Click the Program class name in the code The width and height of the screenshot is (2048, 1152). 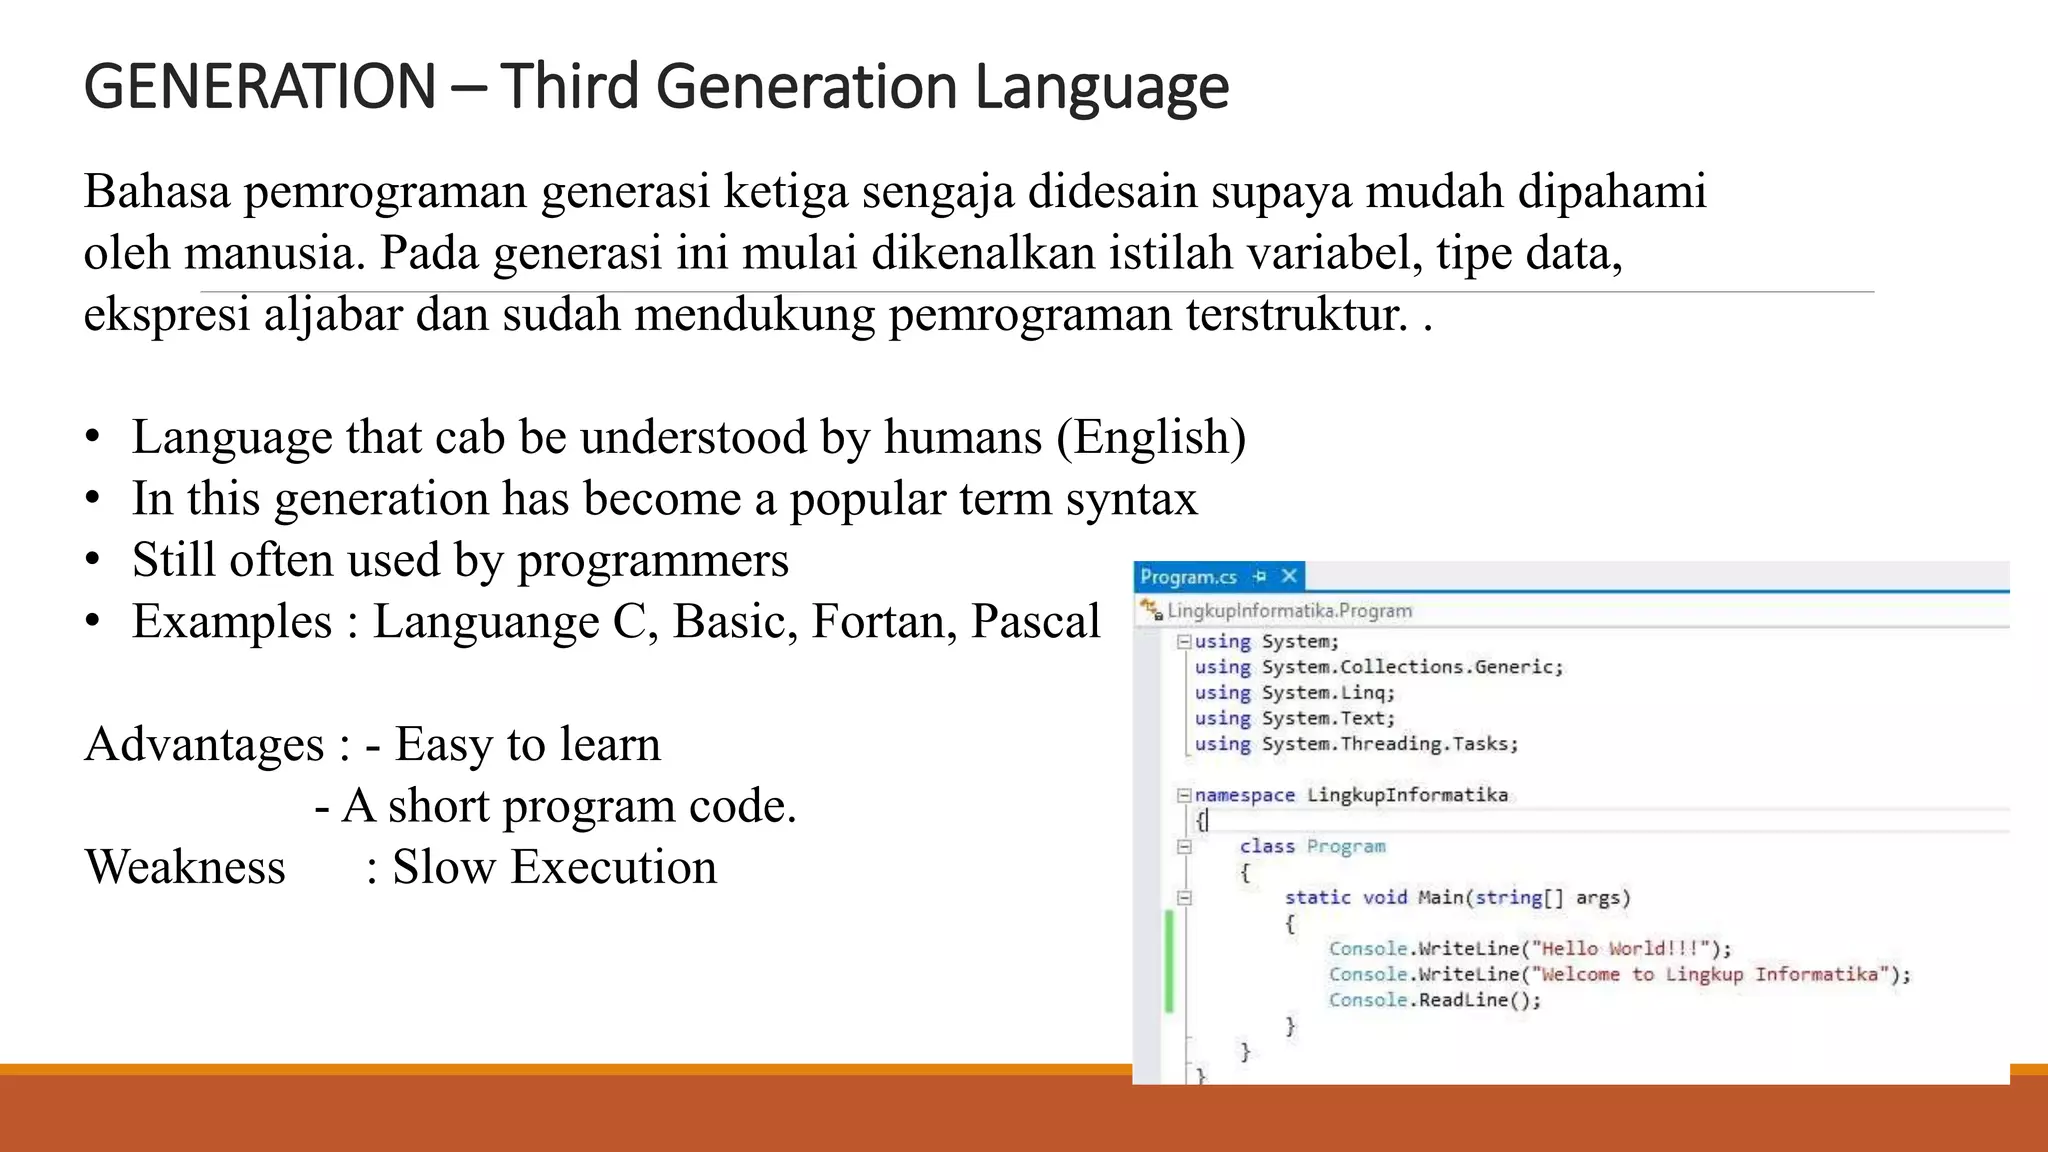(1346, 847)
